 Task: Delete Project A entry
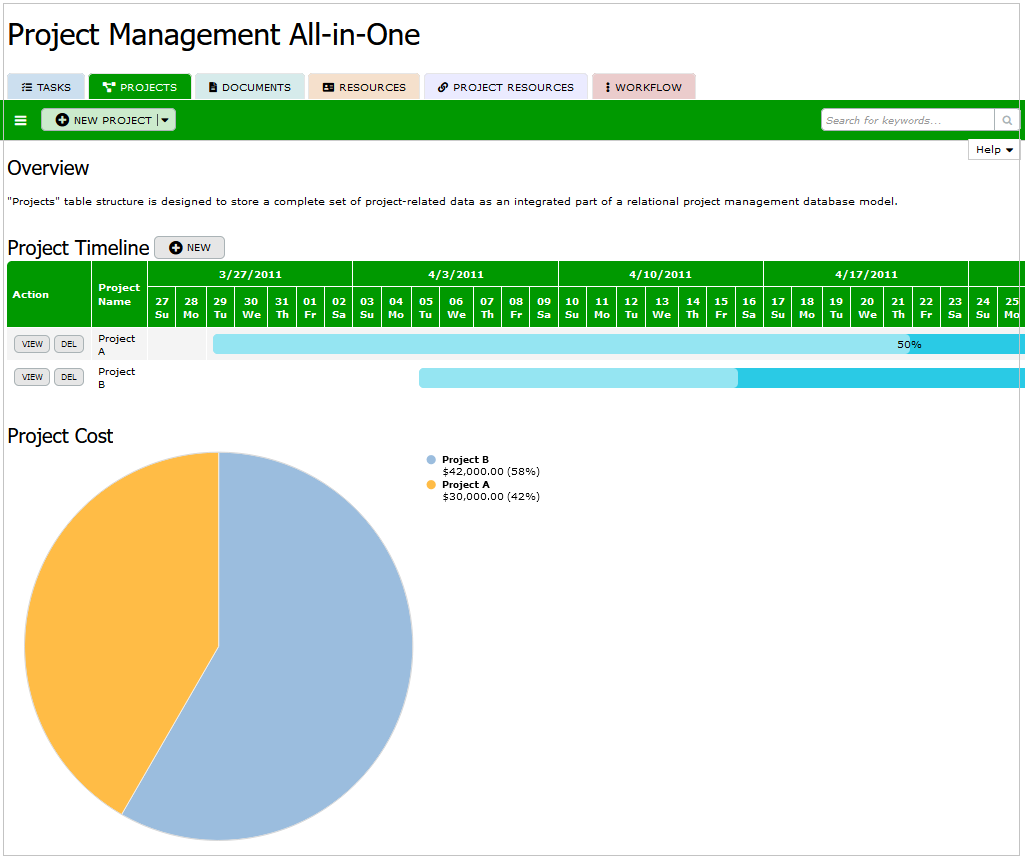click(68, 344)
